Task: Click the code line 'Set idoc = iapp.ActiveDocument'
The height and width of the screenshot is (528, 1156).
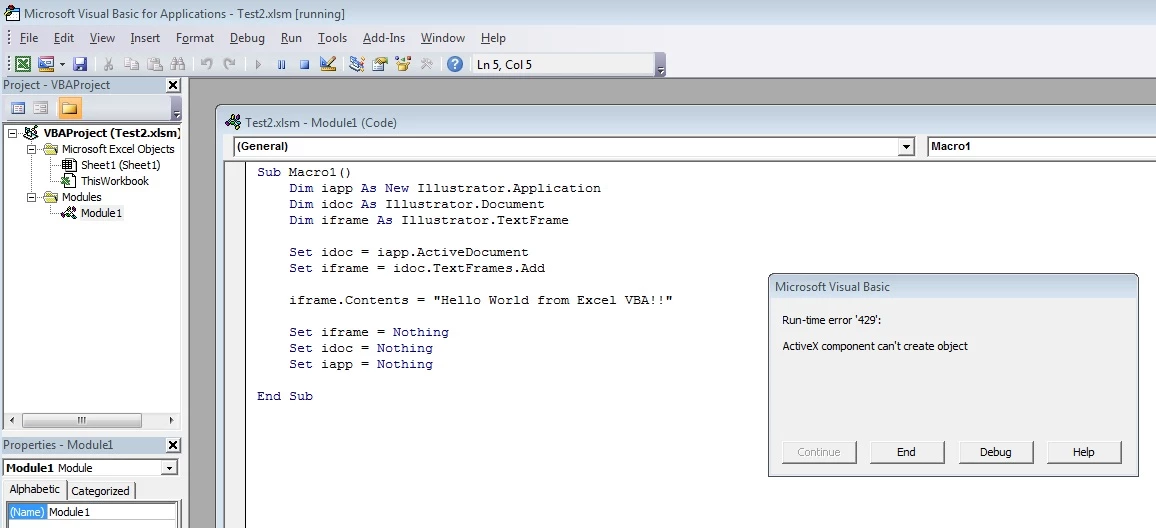Action: [408, 252]
